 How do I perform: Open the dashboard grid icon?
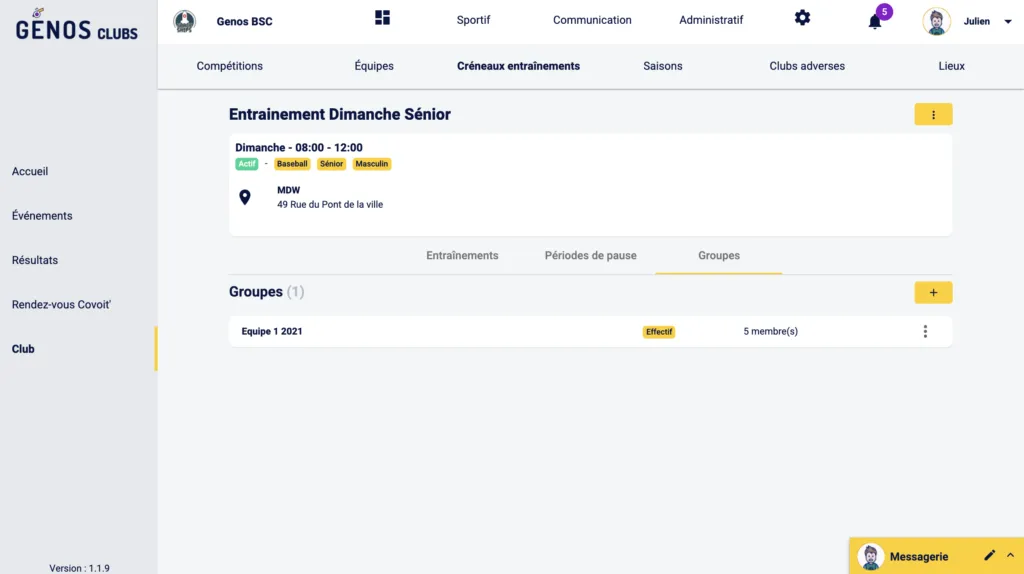coord(382,18)
